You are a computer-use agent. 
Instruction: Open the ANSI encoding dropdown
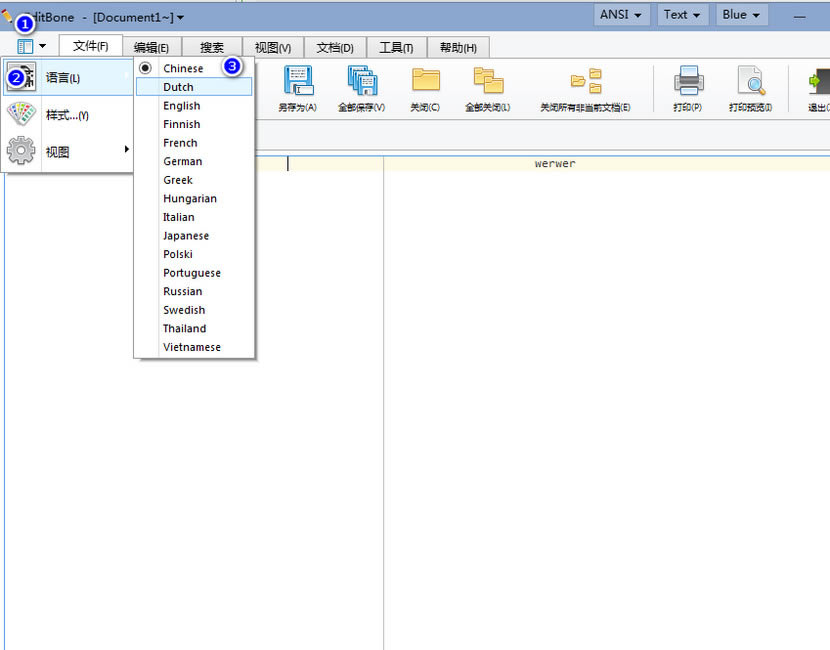pyautogui.click(x=621, y=15)
